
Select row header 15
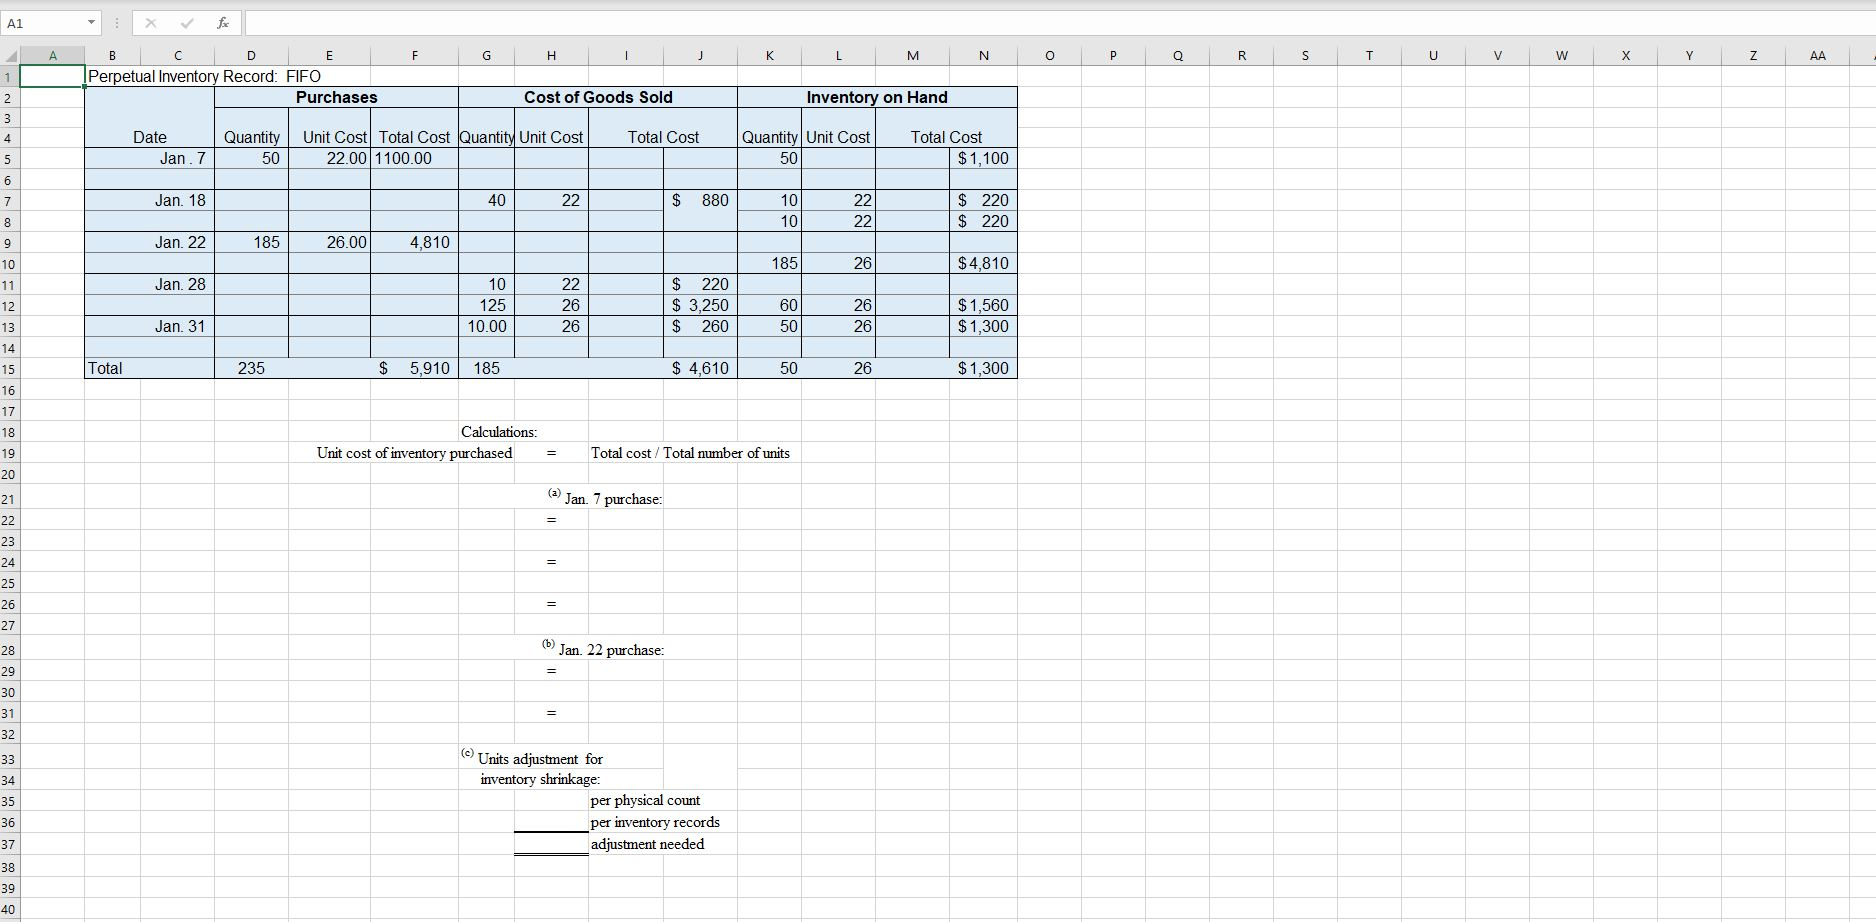(9, 369)
